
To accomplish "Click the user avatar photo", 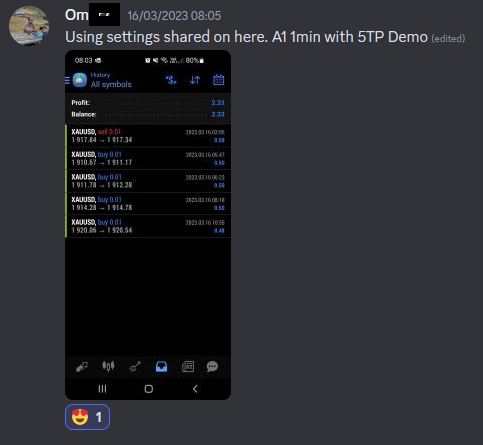I will pos(29,26).
